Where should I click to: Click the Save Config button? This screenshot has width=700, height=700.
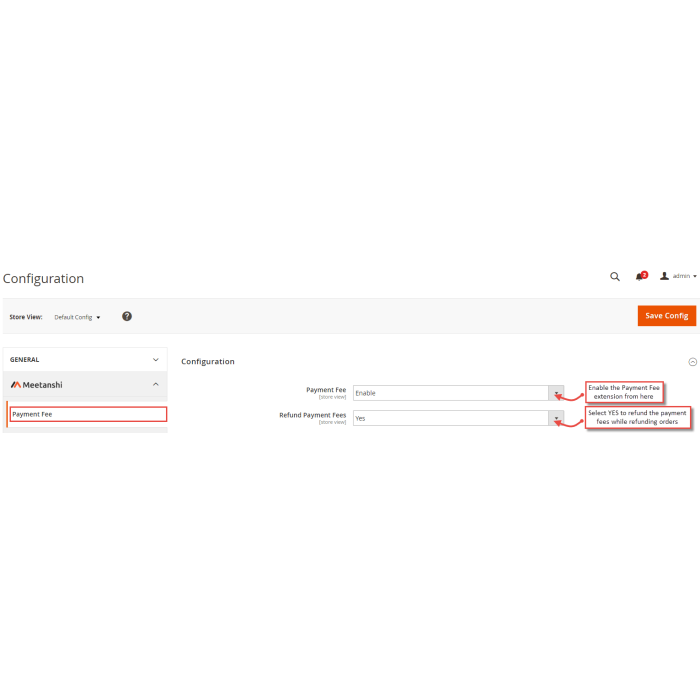click(667, 316)
